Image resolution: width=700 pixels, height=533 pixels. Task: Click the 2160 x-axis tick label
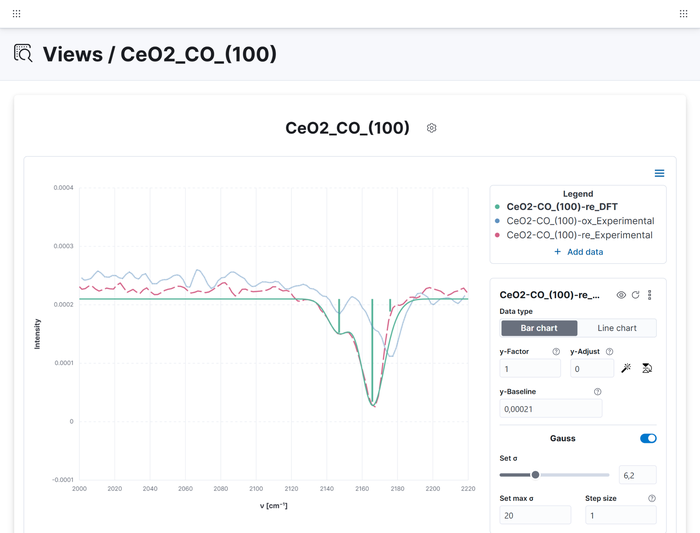(x=362, y=489)
